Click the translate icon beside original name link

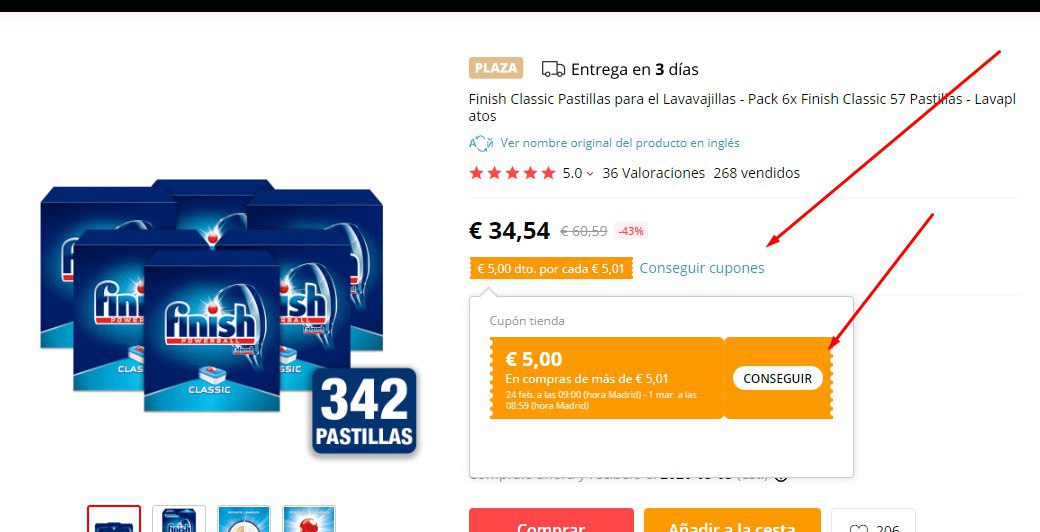coord(481,143)
